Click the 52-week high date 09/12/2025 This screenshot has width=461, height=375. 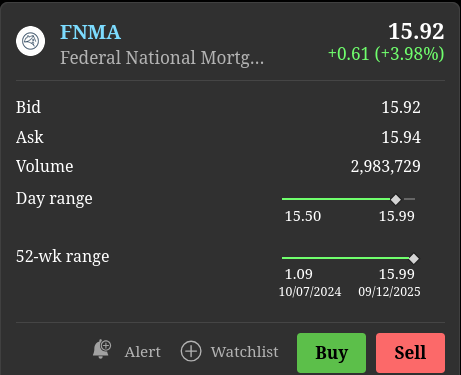tap(389, 292)
